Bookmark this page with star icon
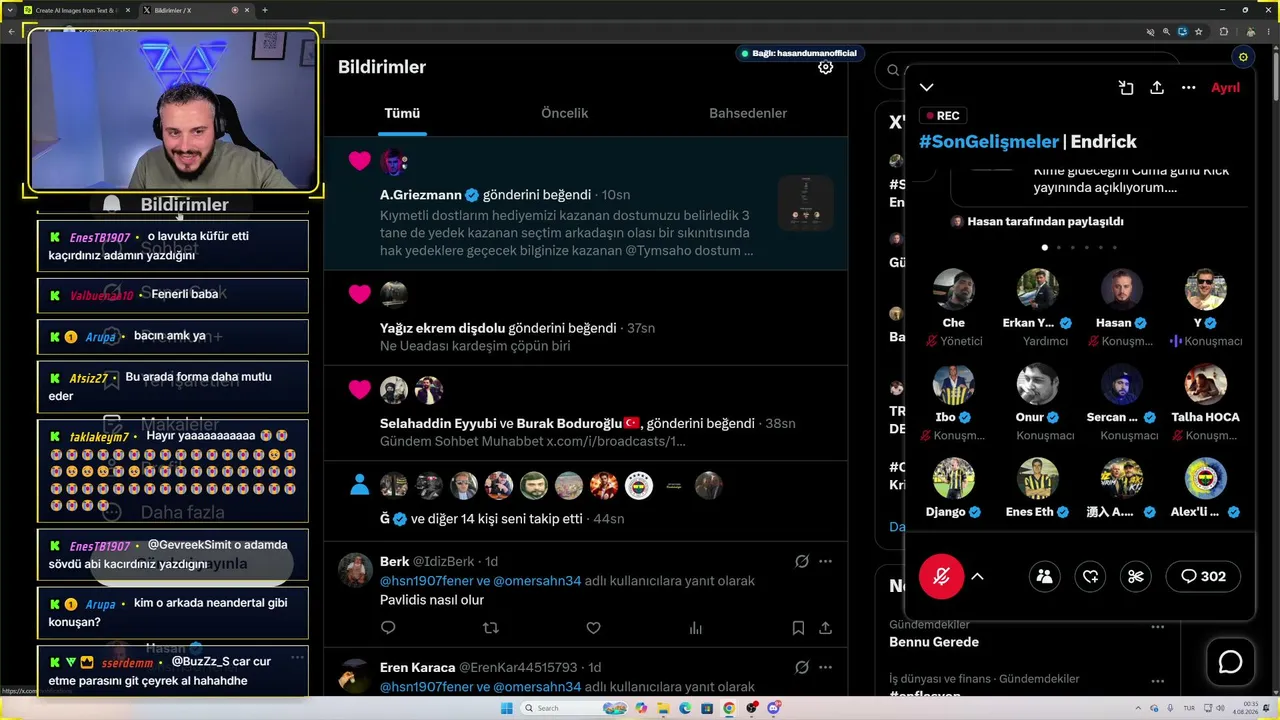The height and width of the screenshot is (720, 1280). pos(1198,31)
